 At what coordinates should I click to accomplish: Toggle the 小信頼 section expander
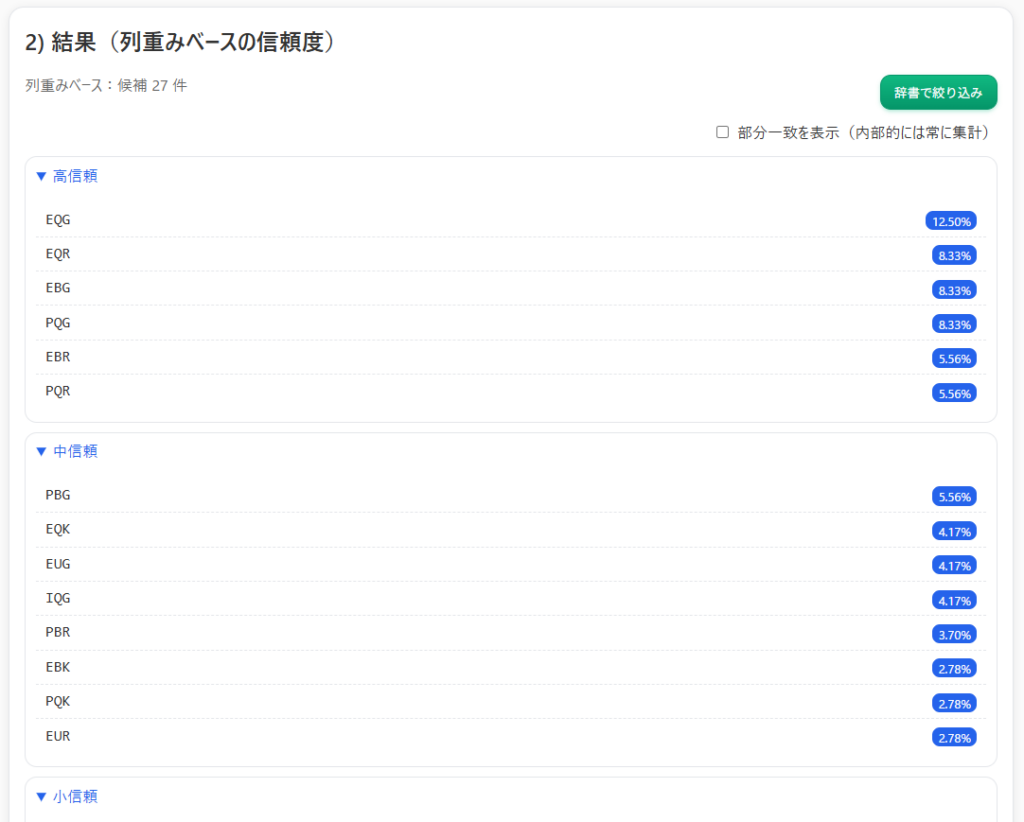67,796
